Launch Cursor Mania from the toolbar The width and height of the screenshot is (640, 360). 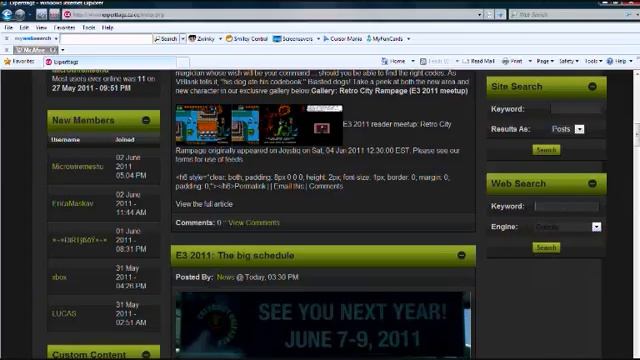point(342,39)
